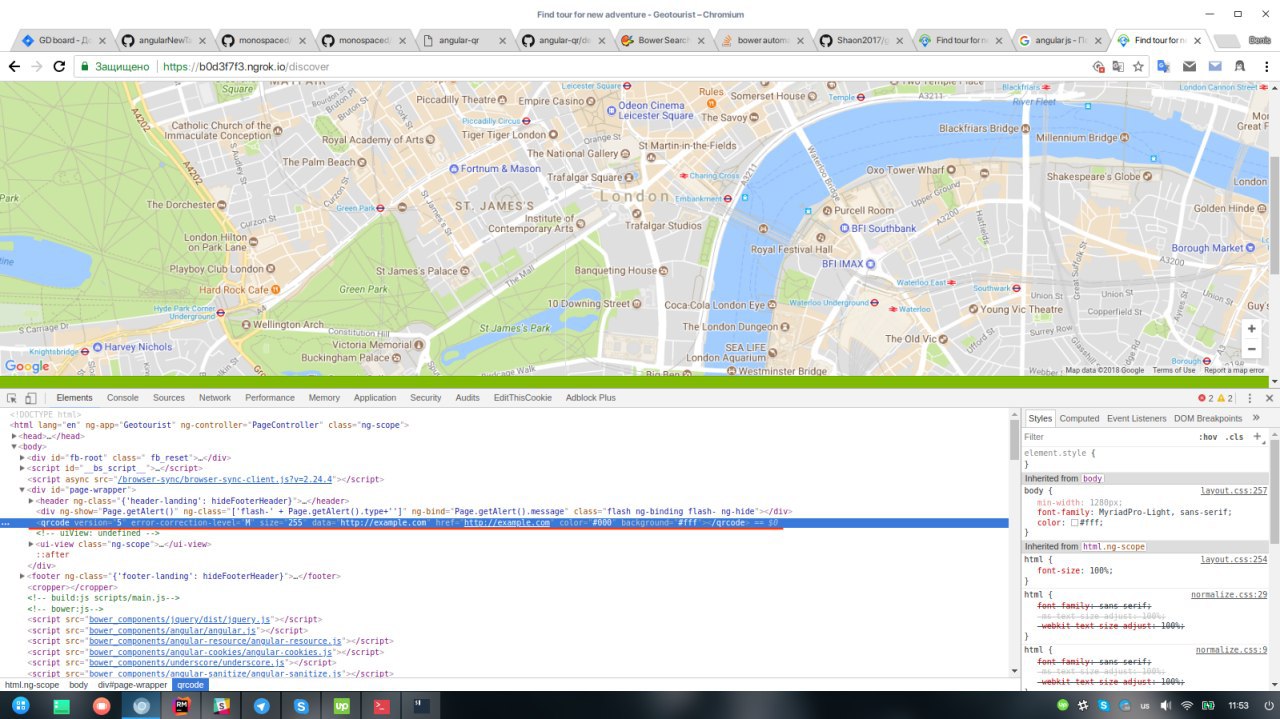This screenshot has height=719, width=1280.
Task: Open the DOM Breakpoints tab
Action: point(1208,418)
